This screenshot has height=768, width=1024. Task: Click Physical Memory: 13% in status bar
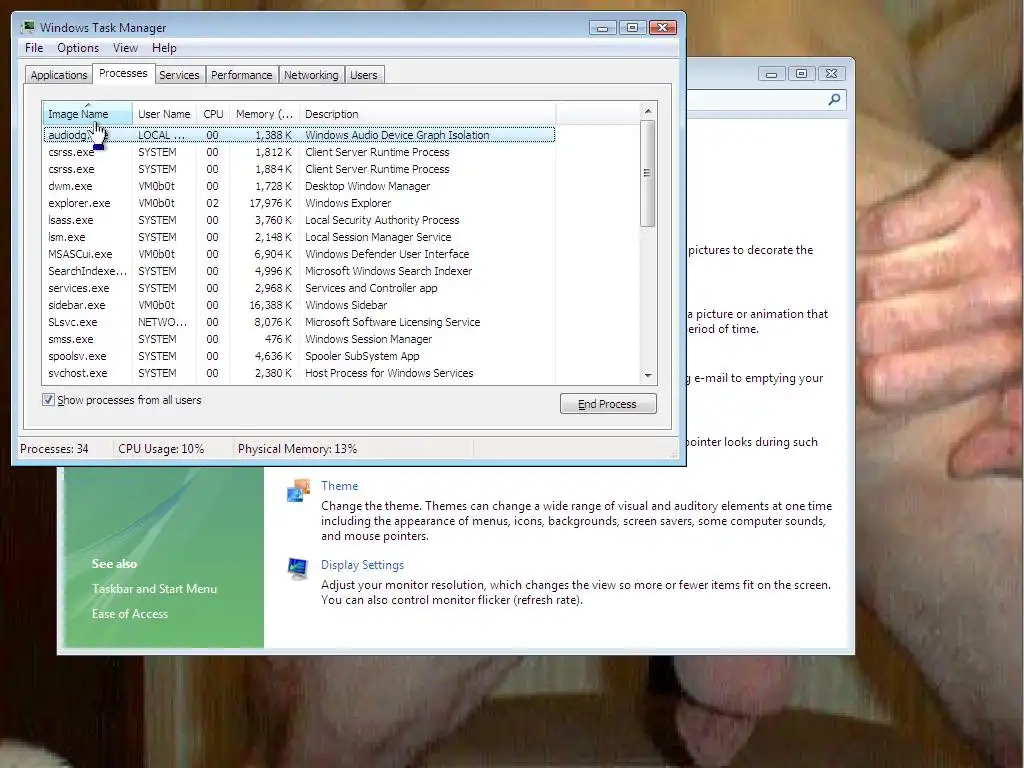[x=297, y=449]
